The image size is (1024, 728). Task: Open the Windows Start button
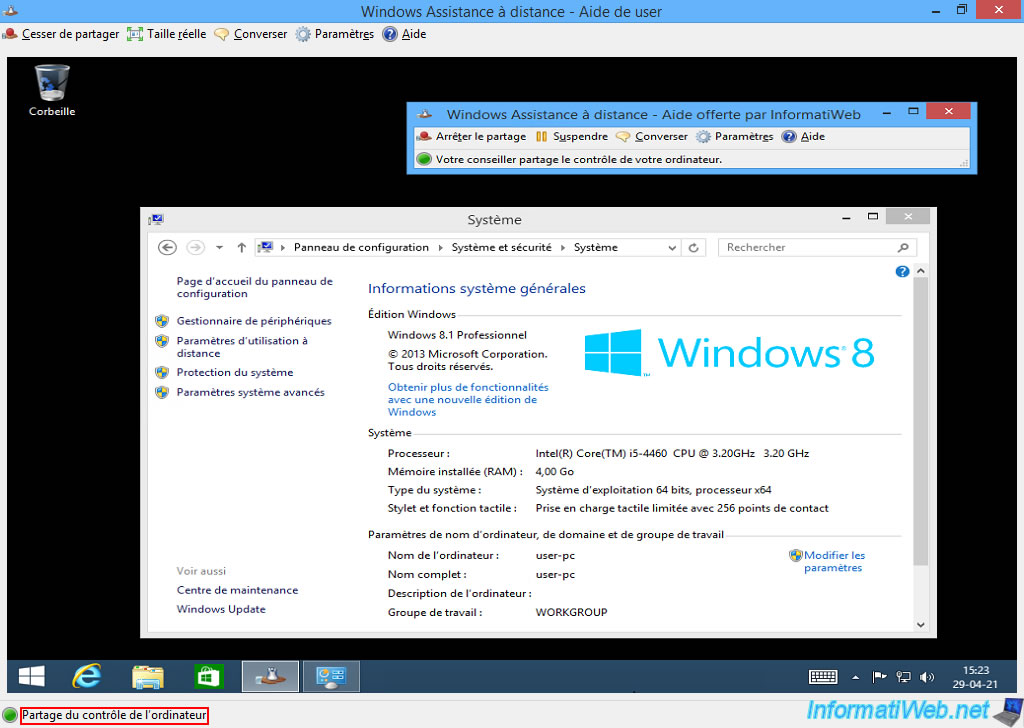click(x=31, y=676)
